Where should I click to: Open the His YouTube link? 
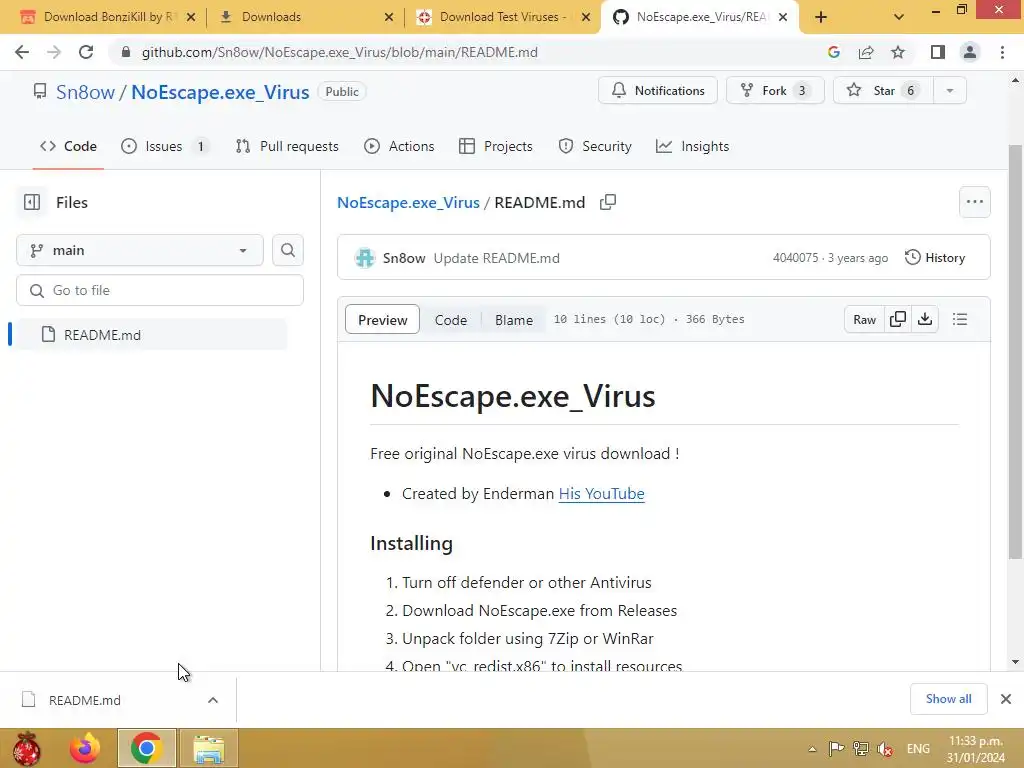coord(601,494)
